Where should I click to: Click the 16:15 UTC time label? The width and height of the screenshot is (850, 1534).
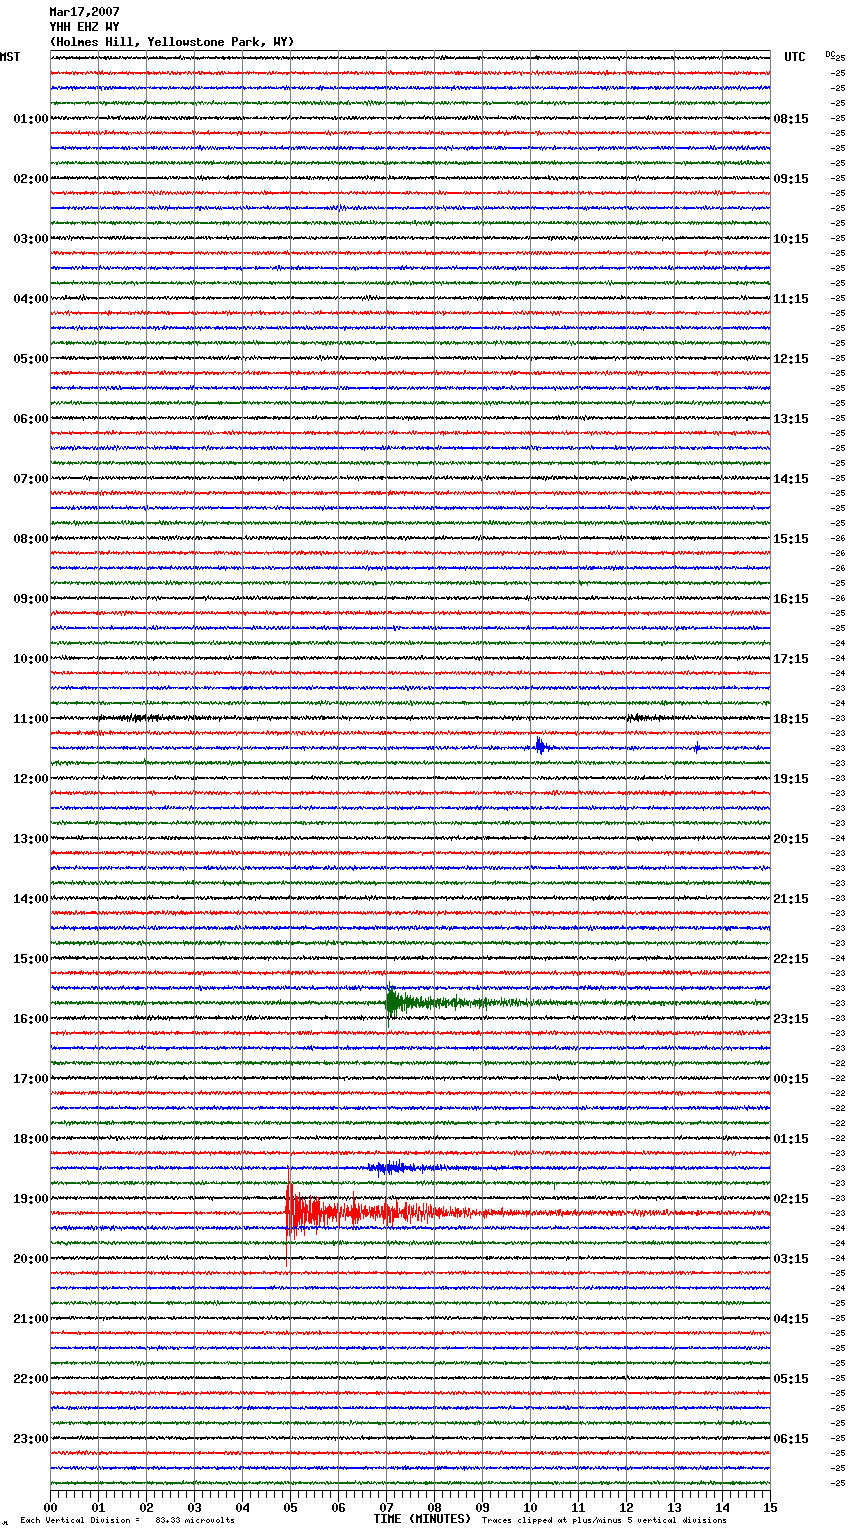(x=791, y=599)
